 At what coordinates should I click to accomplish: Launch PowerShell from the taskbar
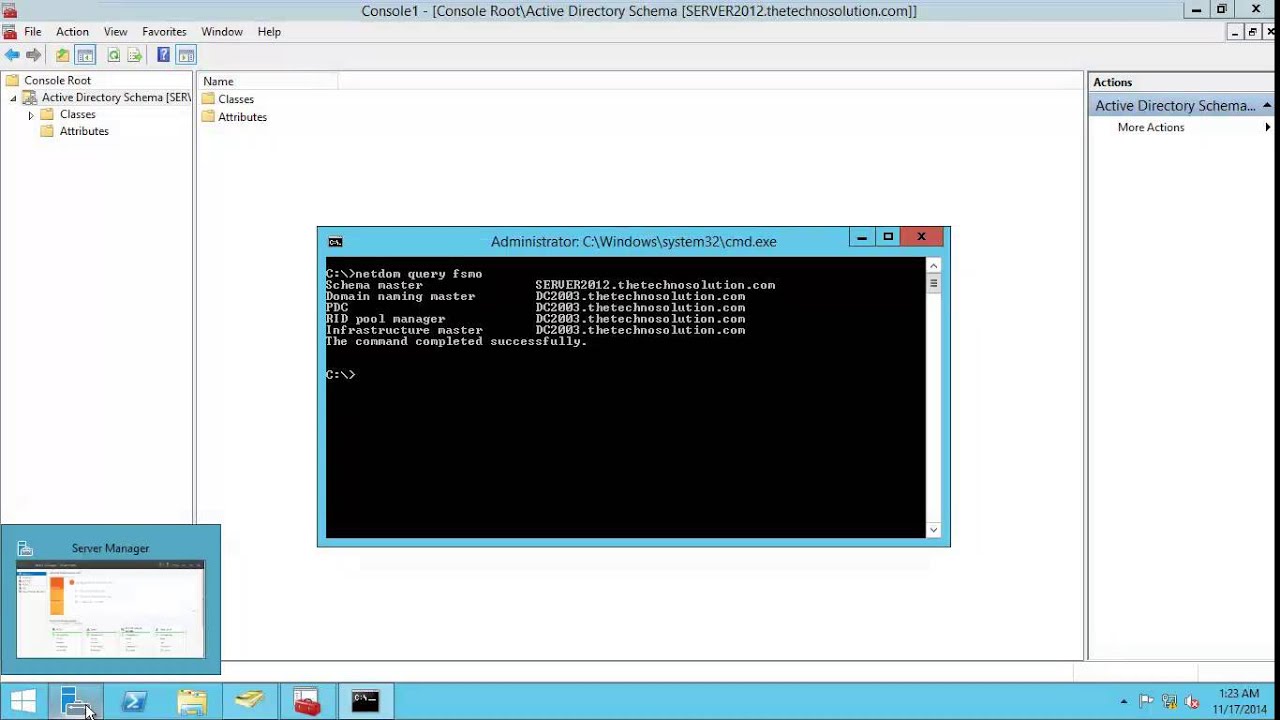134,702
